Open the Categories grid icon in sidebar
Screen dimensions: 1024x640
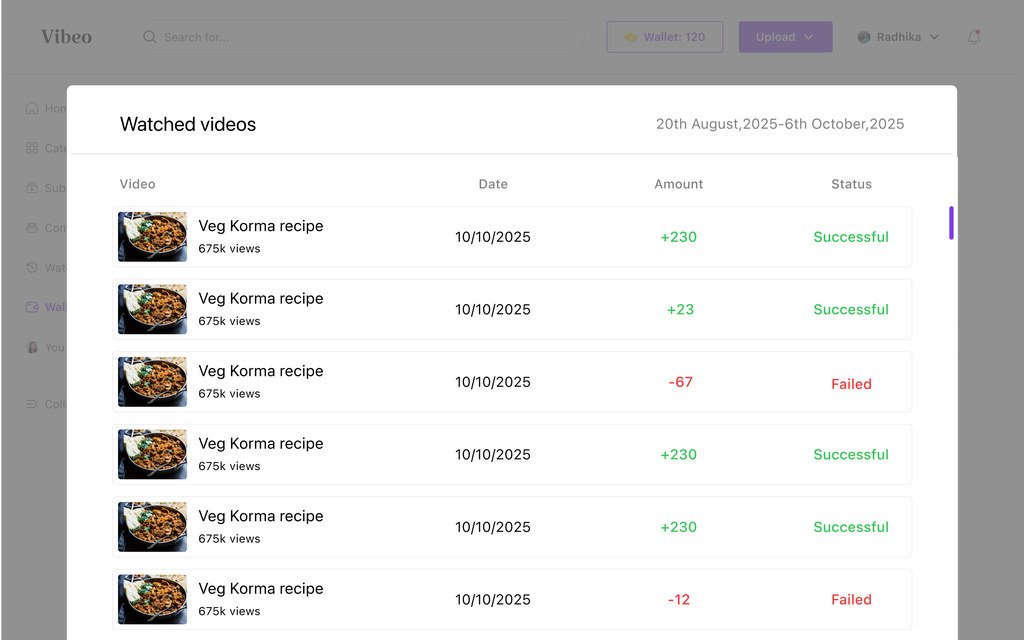pyautogui.click(x=31, y=148)
